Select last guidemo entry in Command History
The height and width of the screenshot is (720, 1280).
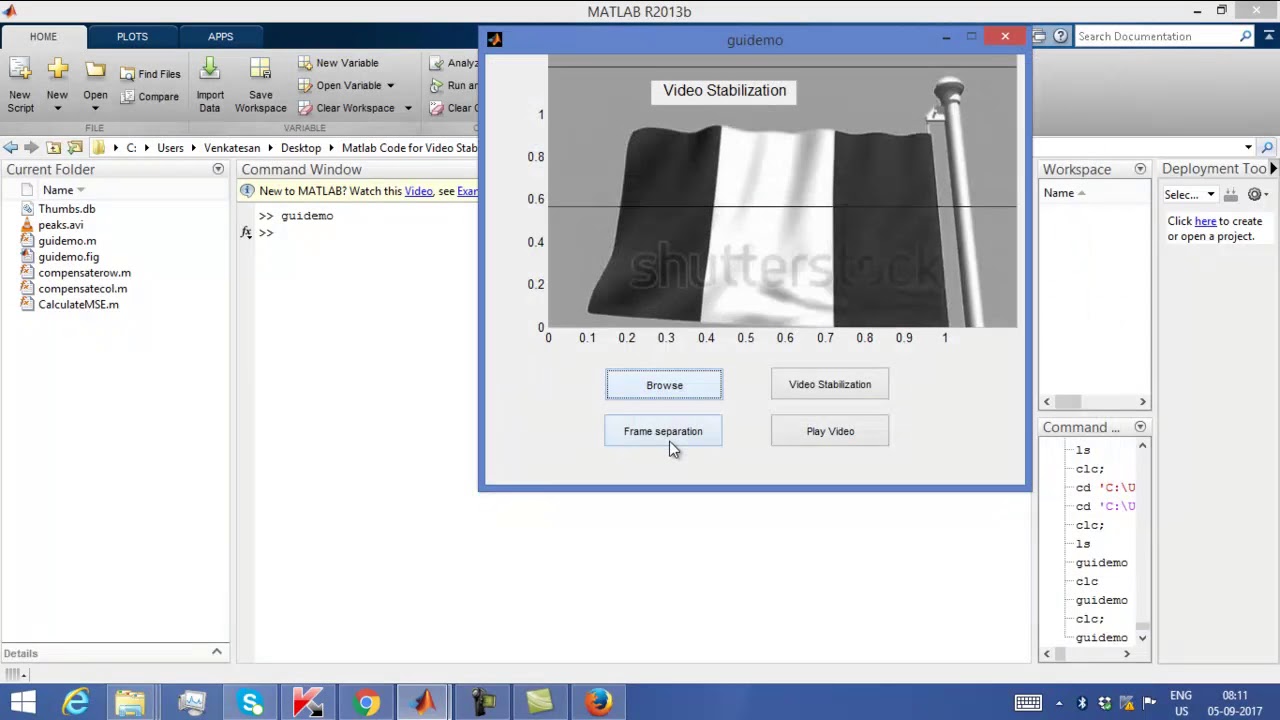[x=1101, y=638]
